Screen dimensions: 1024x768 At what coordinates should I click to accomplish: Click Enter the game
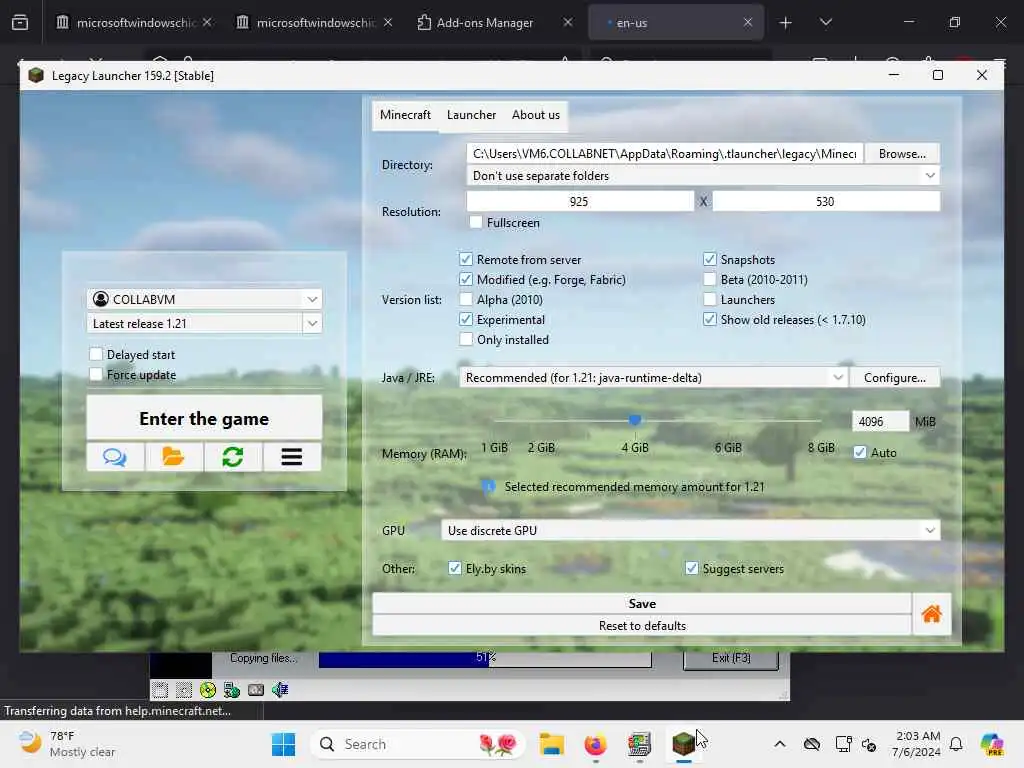[x=204, y=418]
